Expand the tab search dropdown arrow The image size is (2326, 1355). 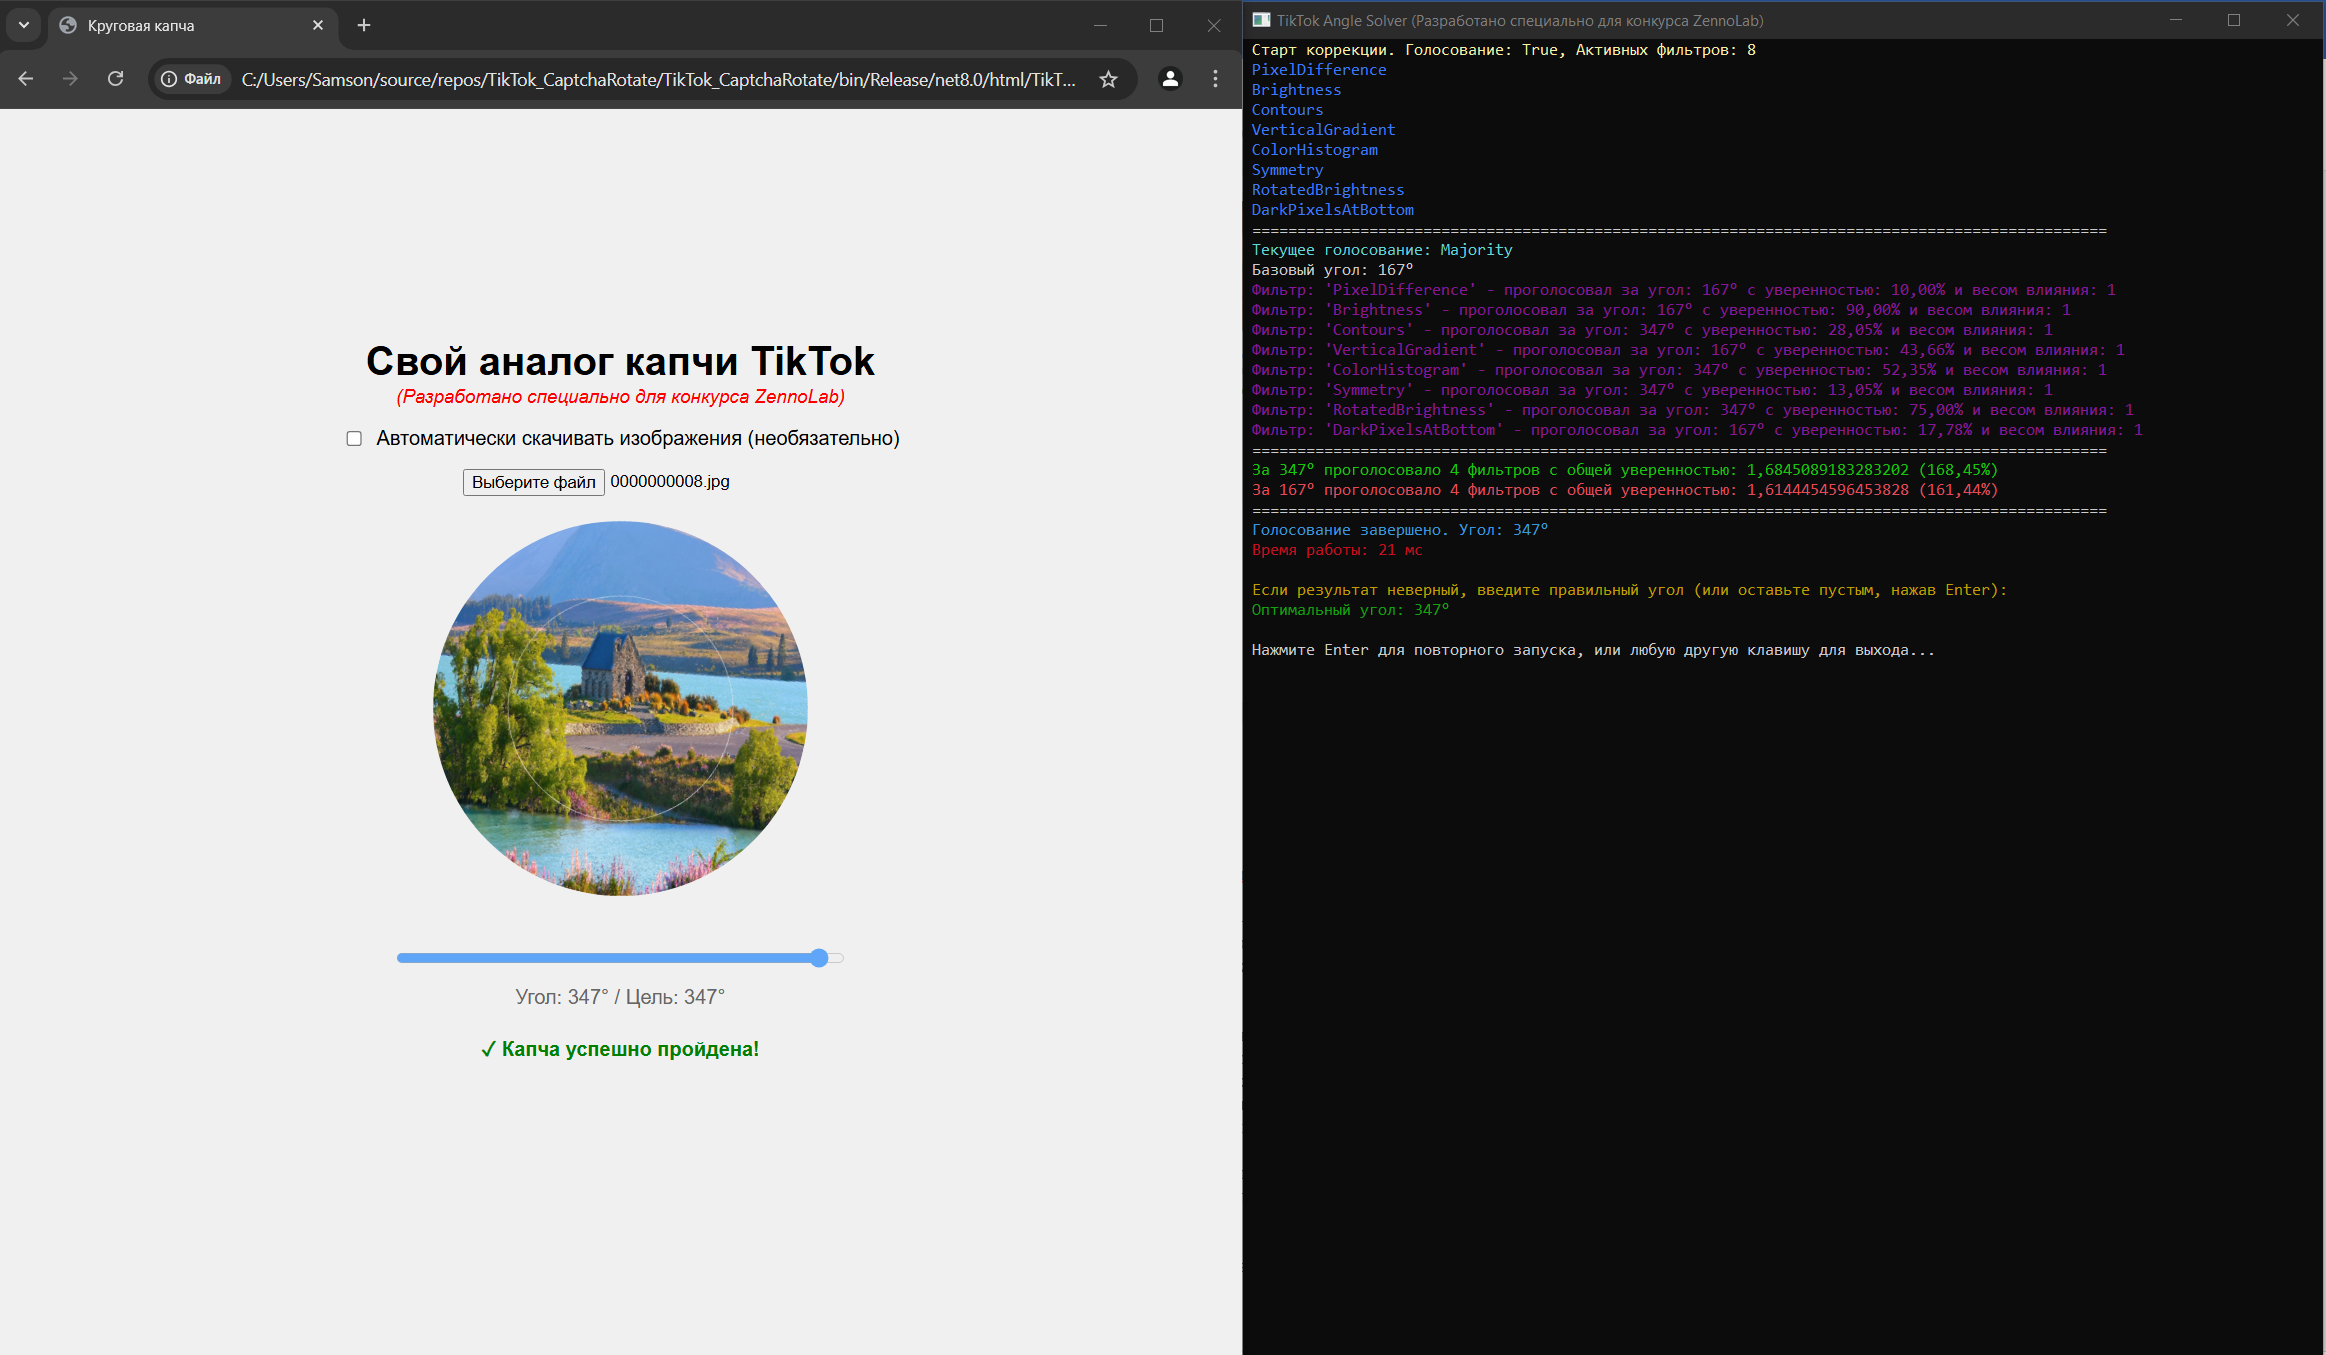(24, 25)
